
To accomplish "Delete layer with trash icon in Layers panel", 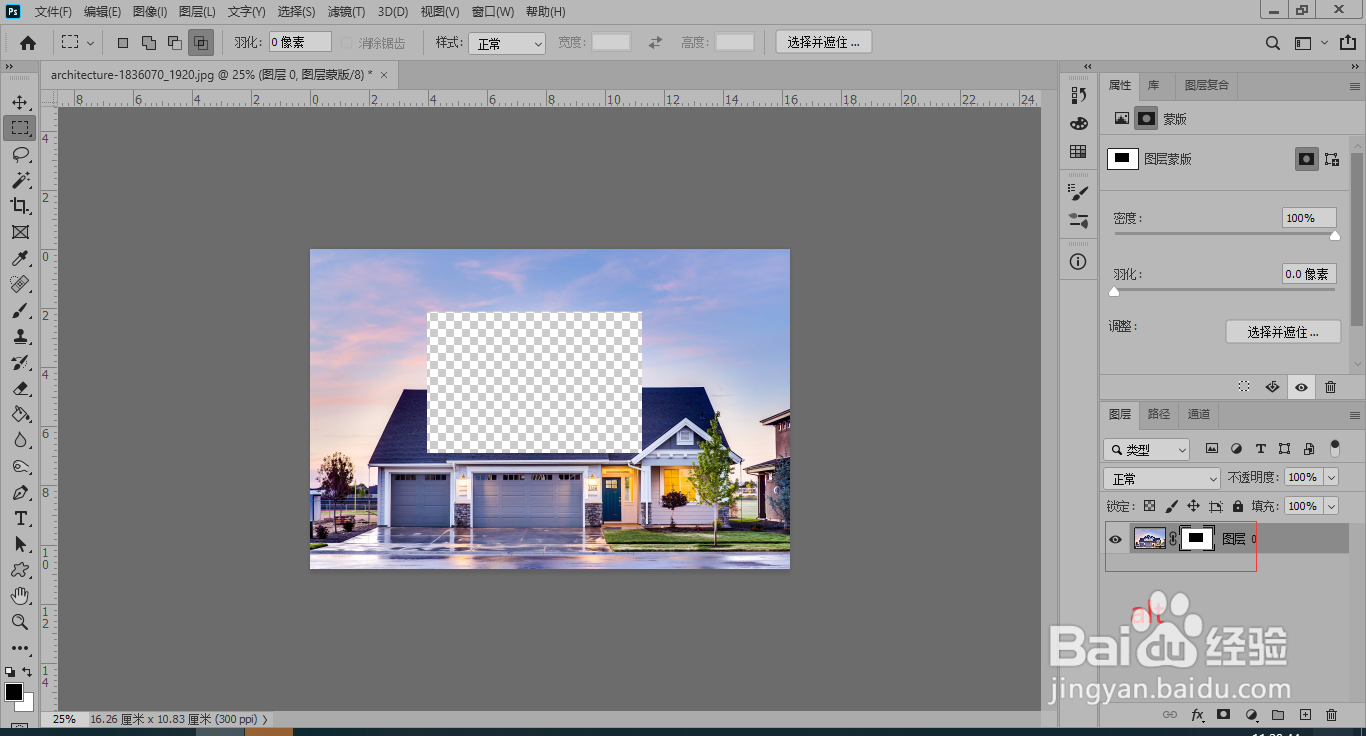I will (1331, 715).
